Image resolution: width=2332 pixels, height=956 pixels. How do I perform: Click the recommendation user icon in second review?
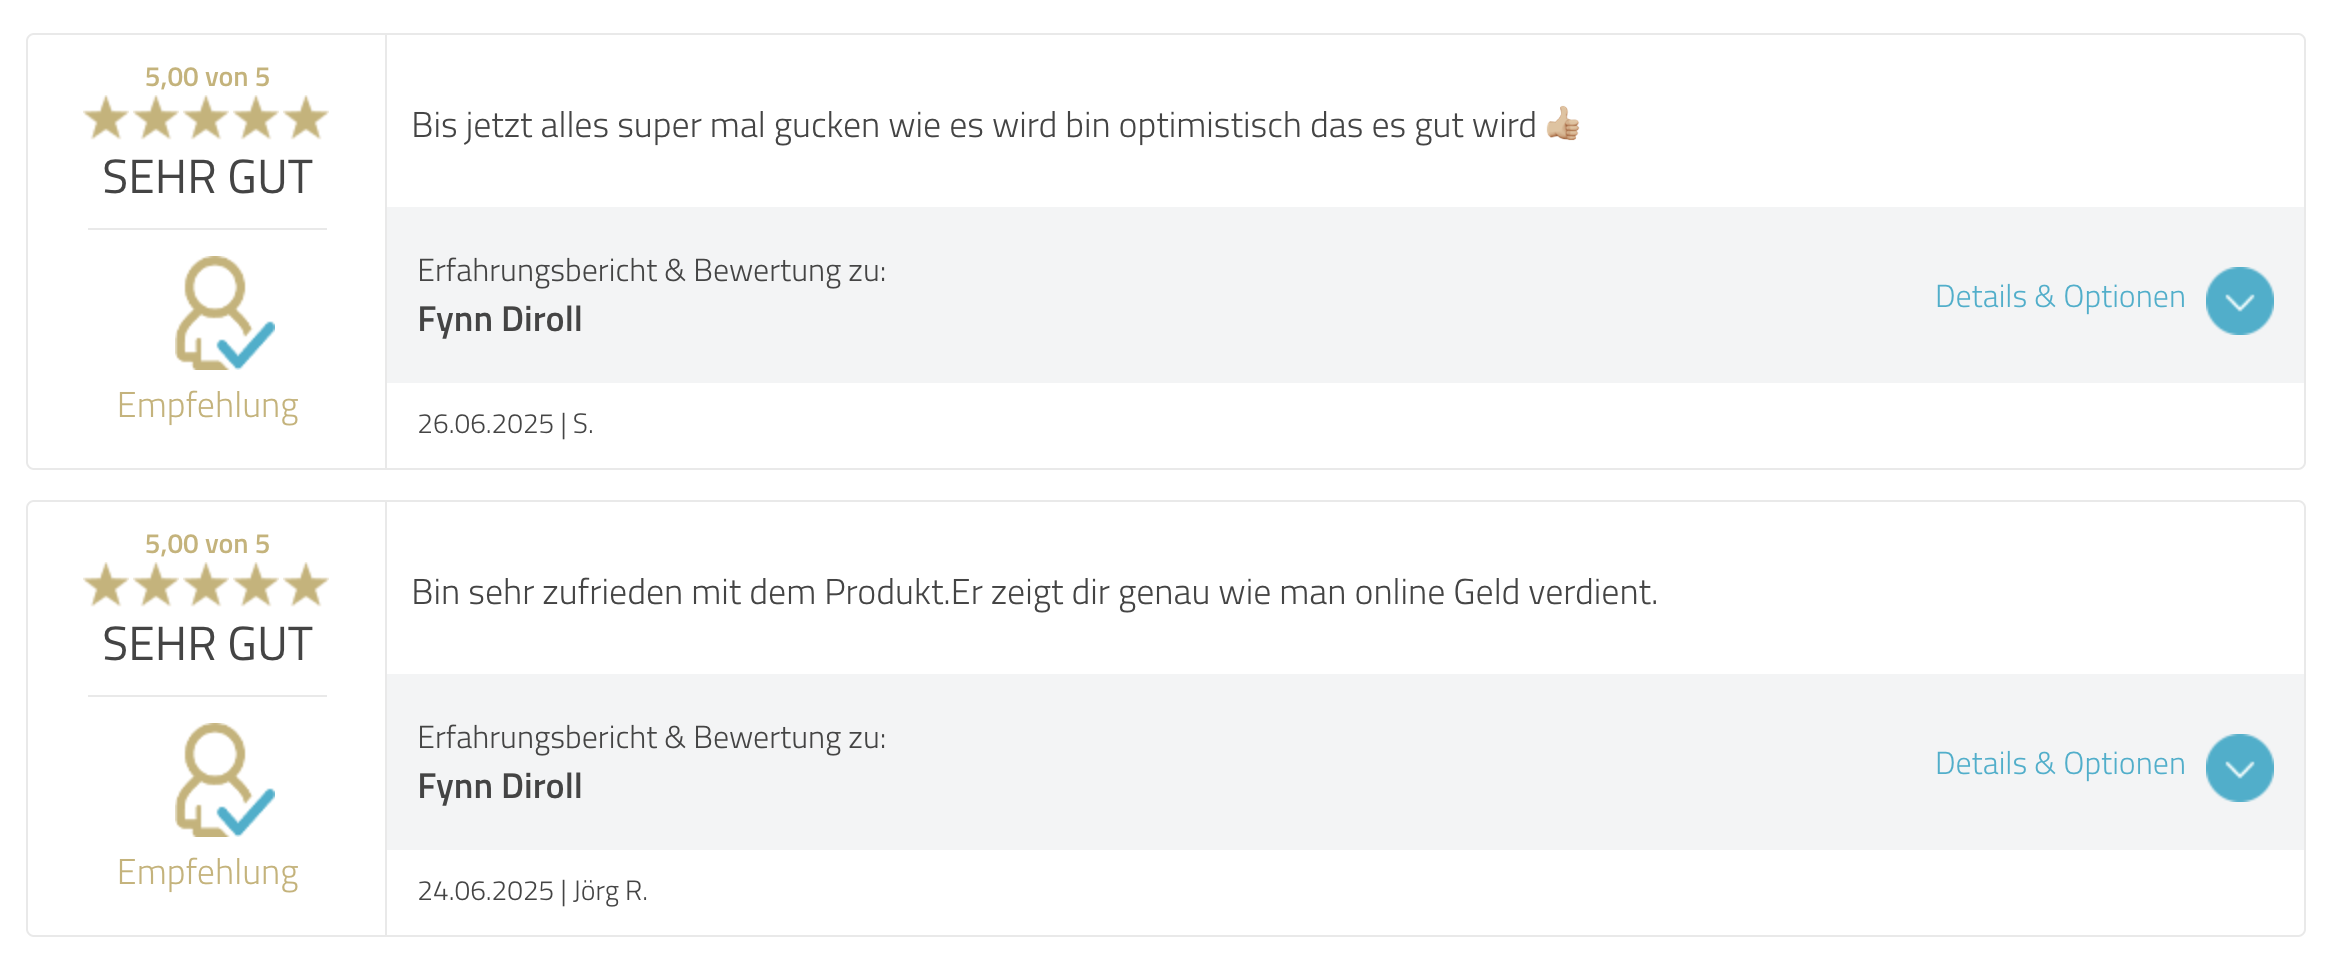coord(224,780)
